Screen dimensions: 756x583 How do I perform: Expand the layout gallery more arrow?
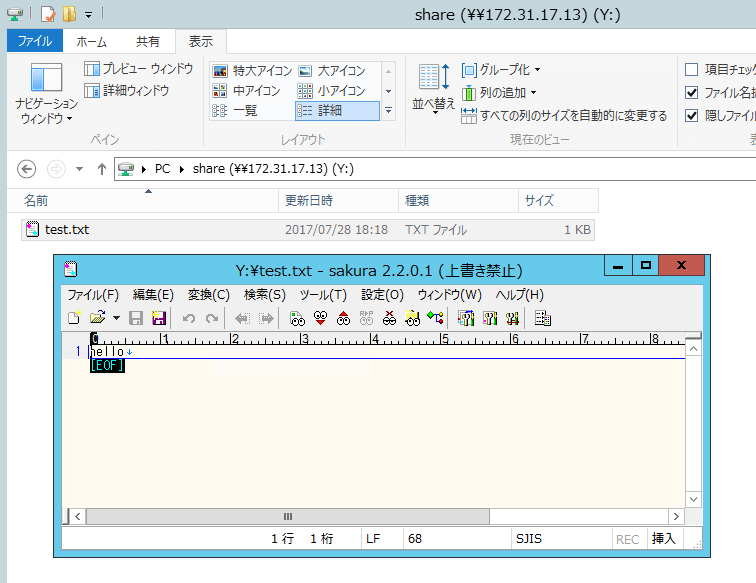389,110
